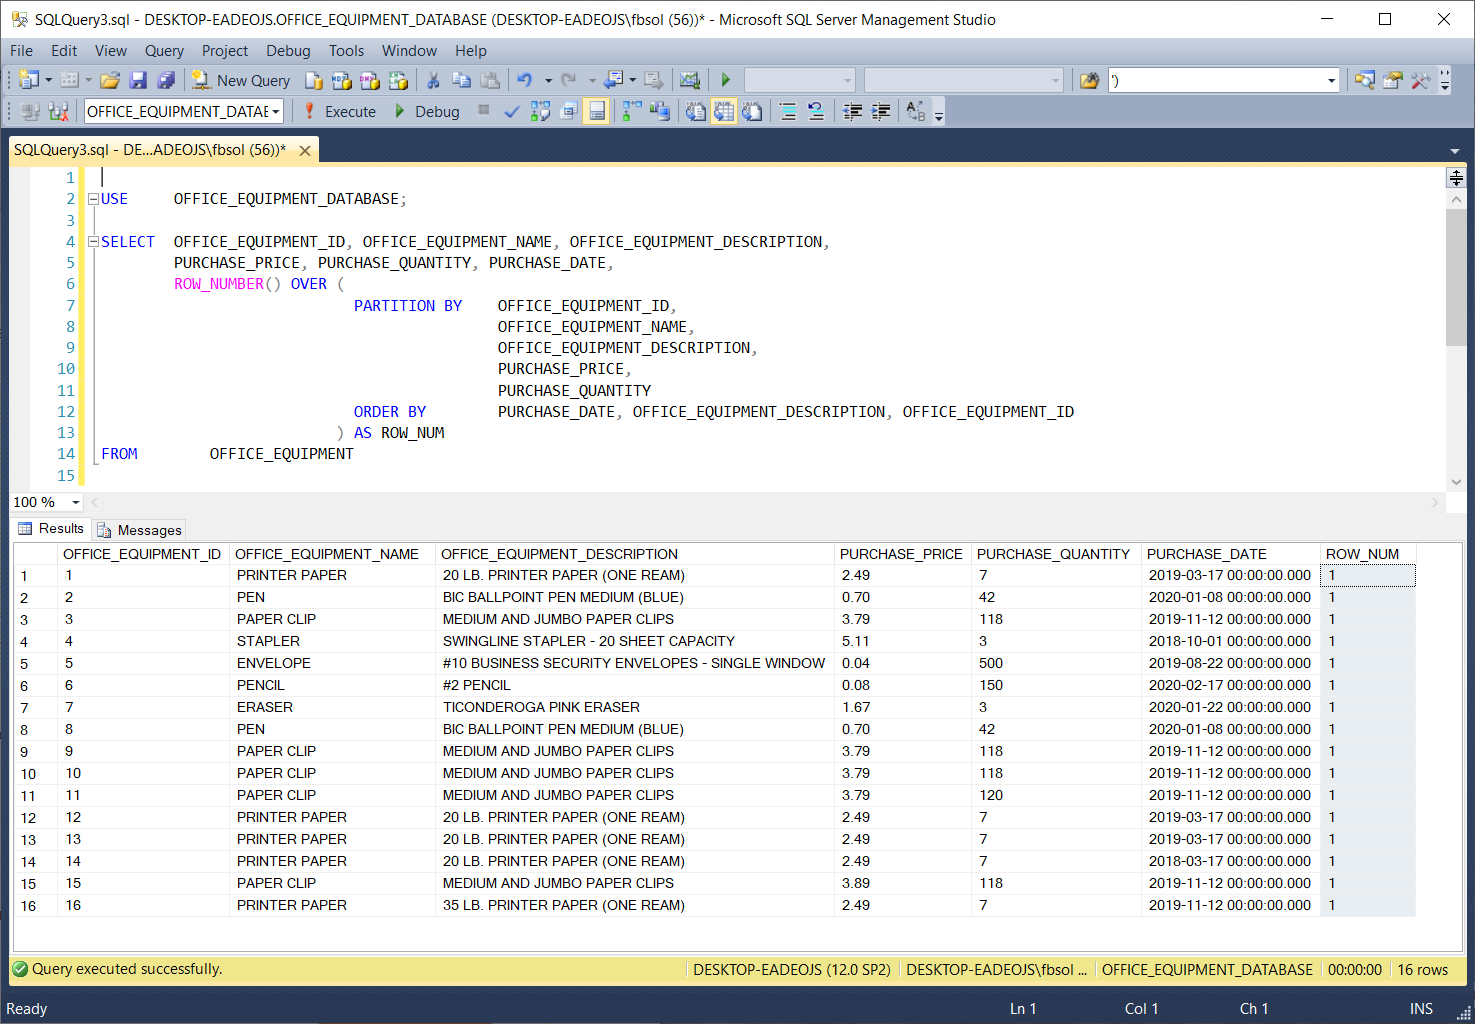The image size is (1475, 1024).
Task: Click the Cut scissors icon
Action: pos(433,80)
